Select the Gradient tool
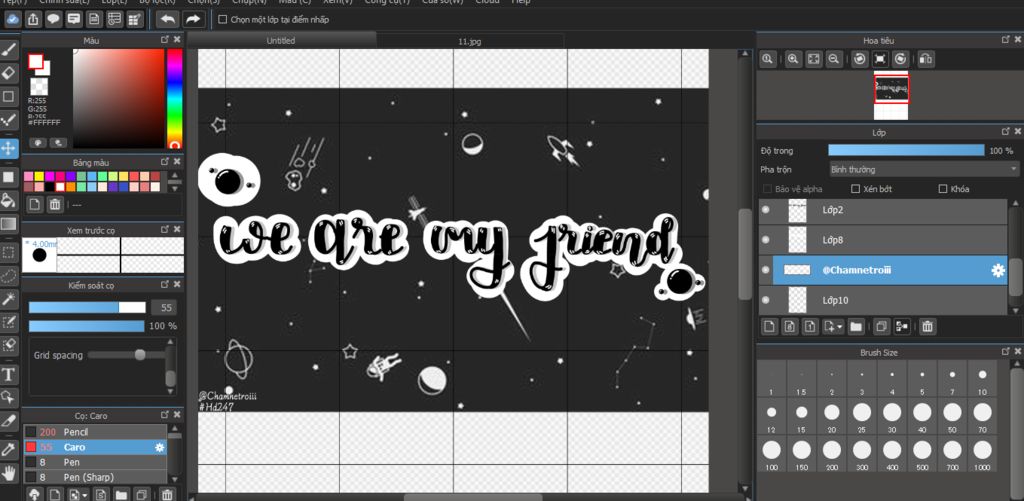The width and height of the screenshot is (1024, 501). pyautogui.click(x=8, y=224)
